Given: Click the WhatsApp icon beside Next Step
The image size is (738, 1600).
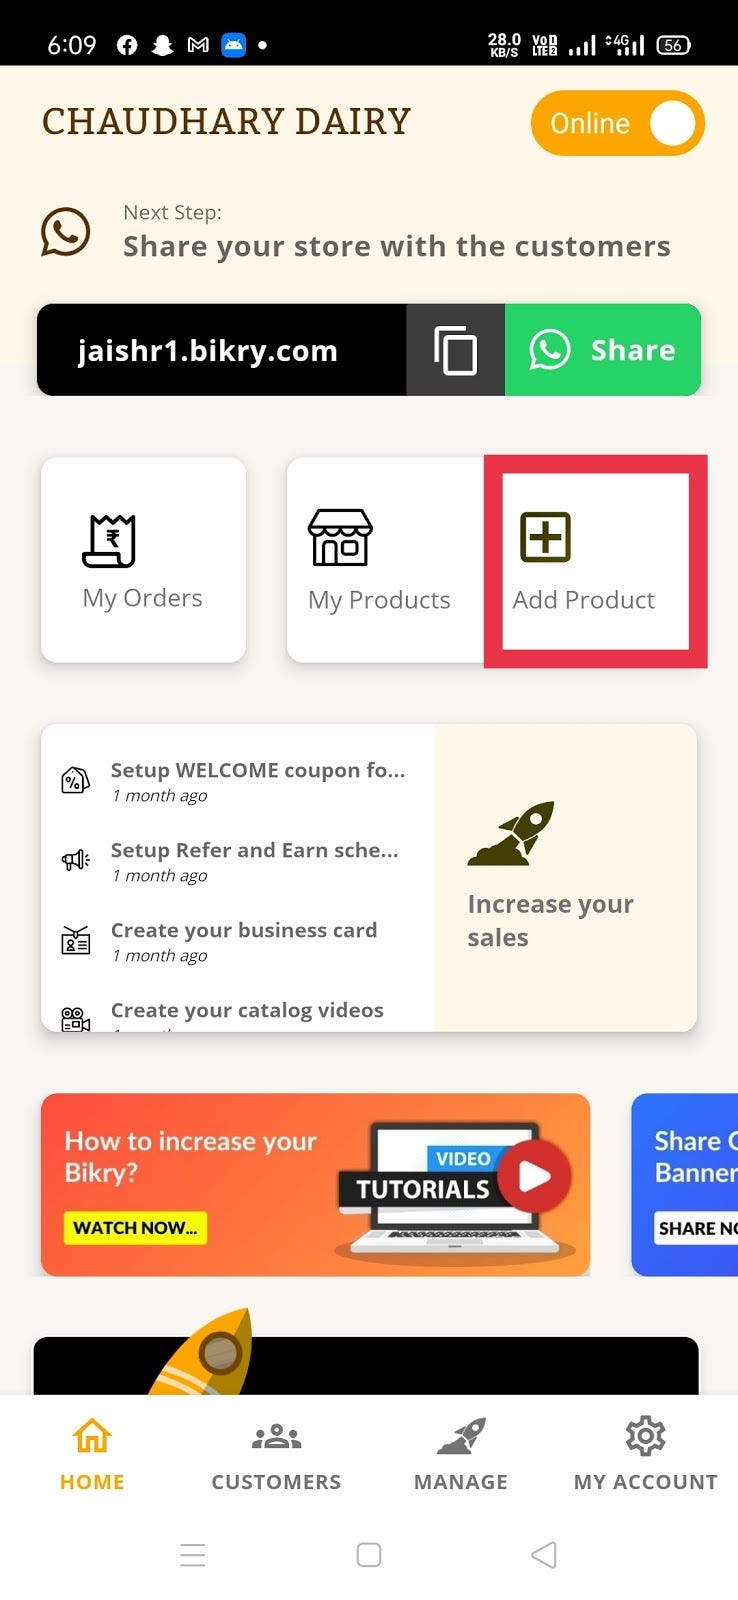Looking at the screenshot, I should [x=66, y=232].
